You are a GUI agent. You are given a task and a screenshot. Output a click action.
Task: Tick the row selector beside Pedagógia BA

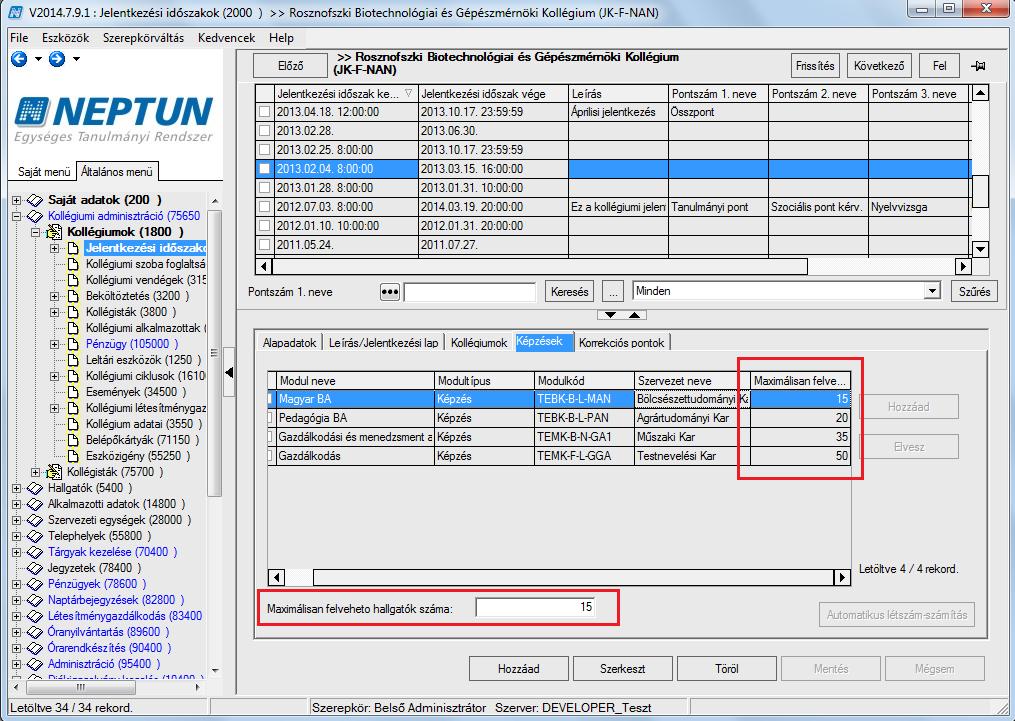pos(271,418)
